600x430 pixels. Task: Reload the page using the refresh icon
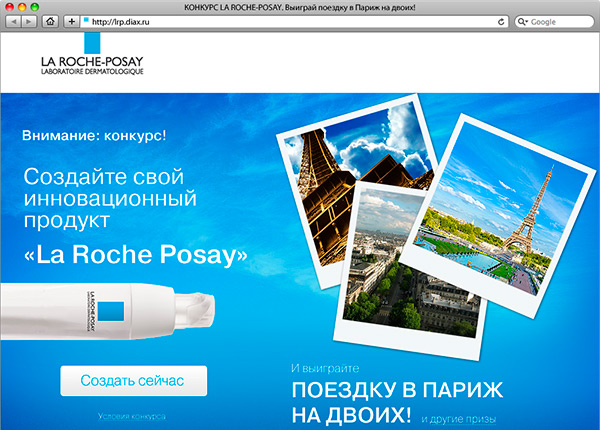[501, 22]
